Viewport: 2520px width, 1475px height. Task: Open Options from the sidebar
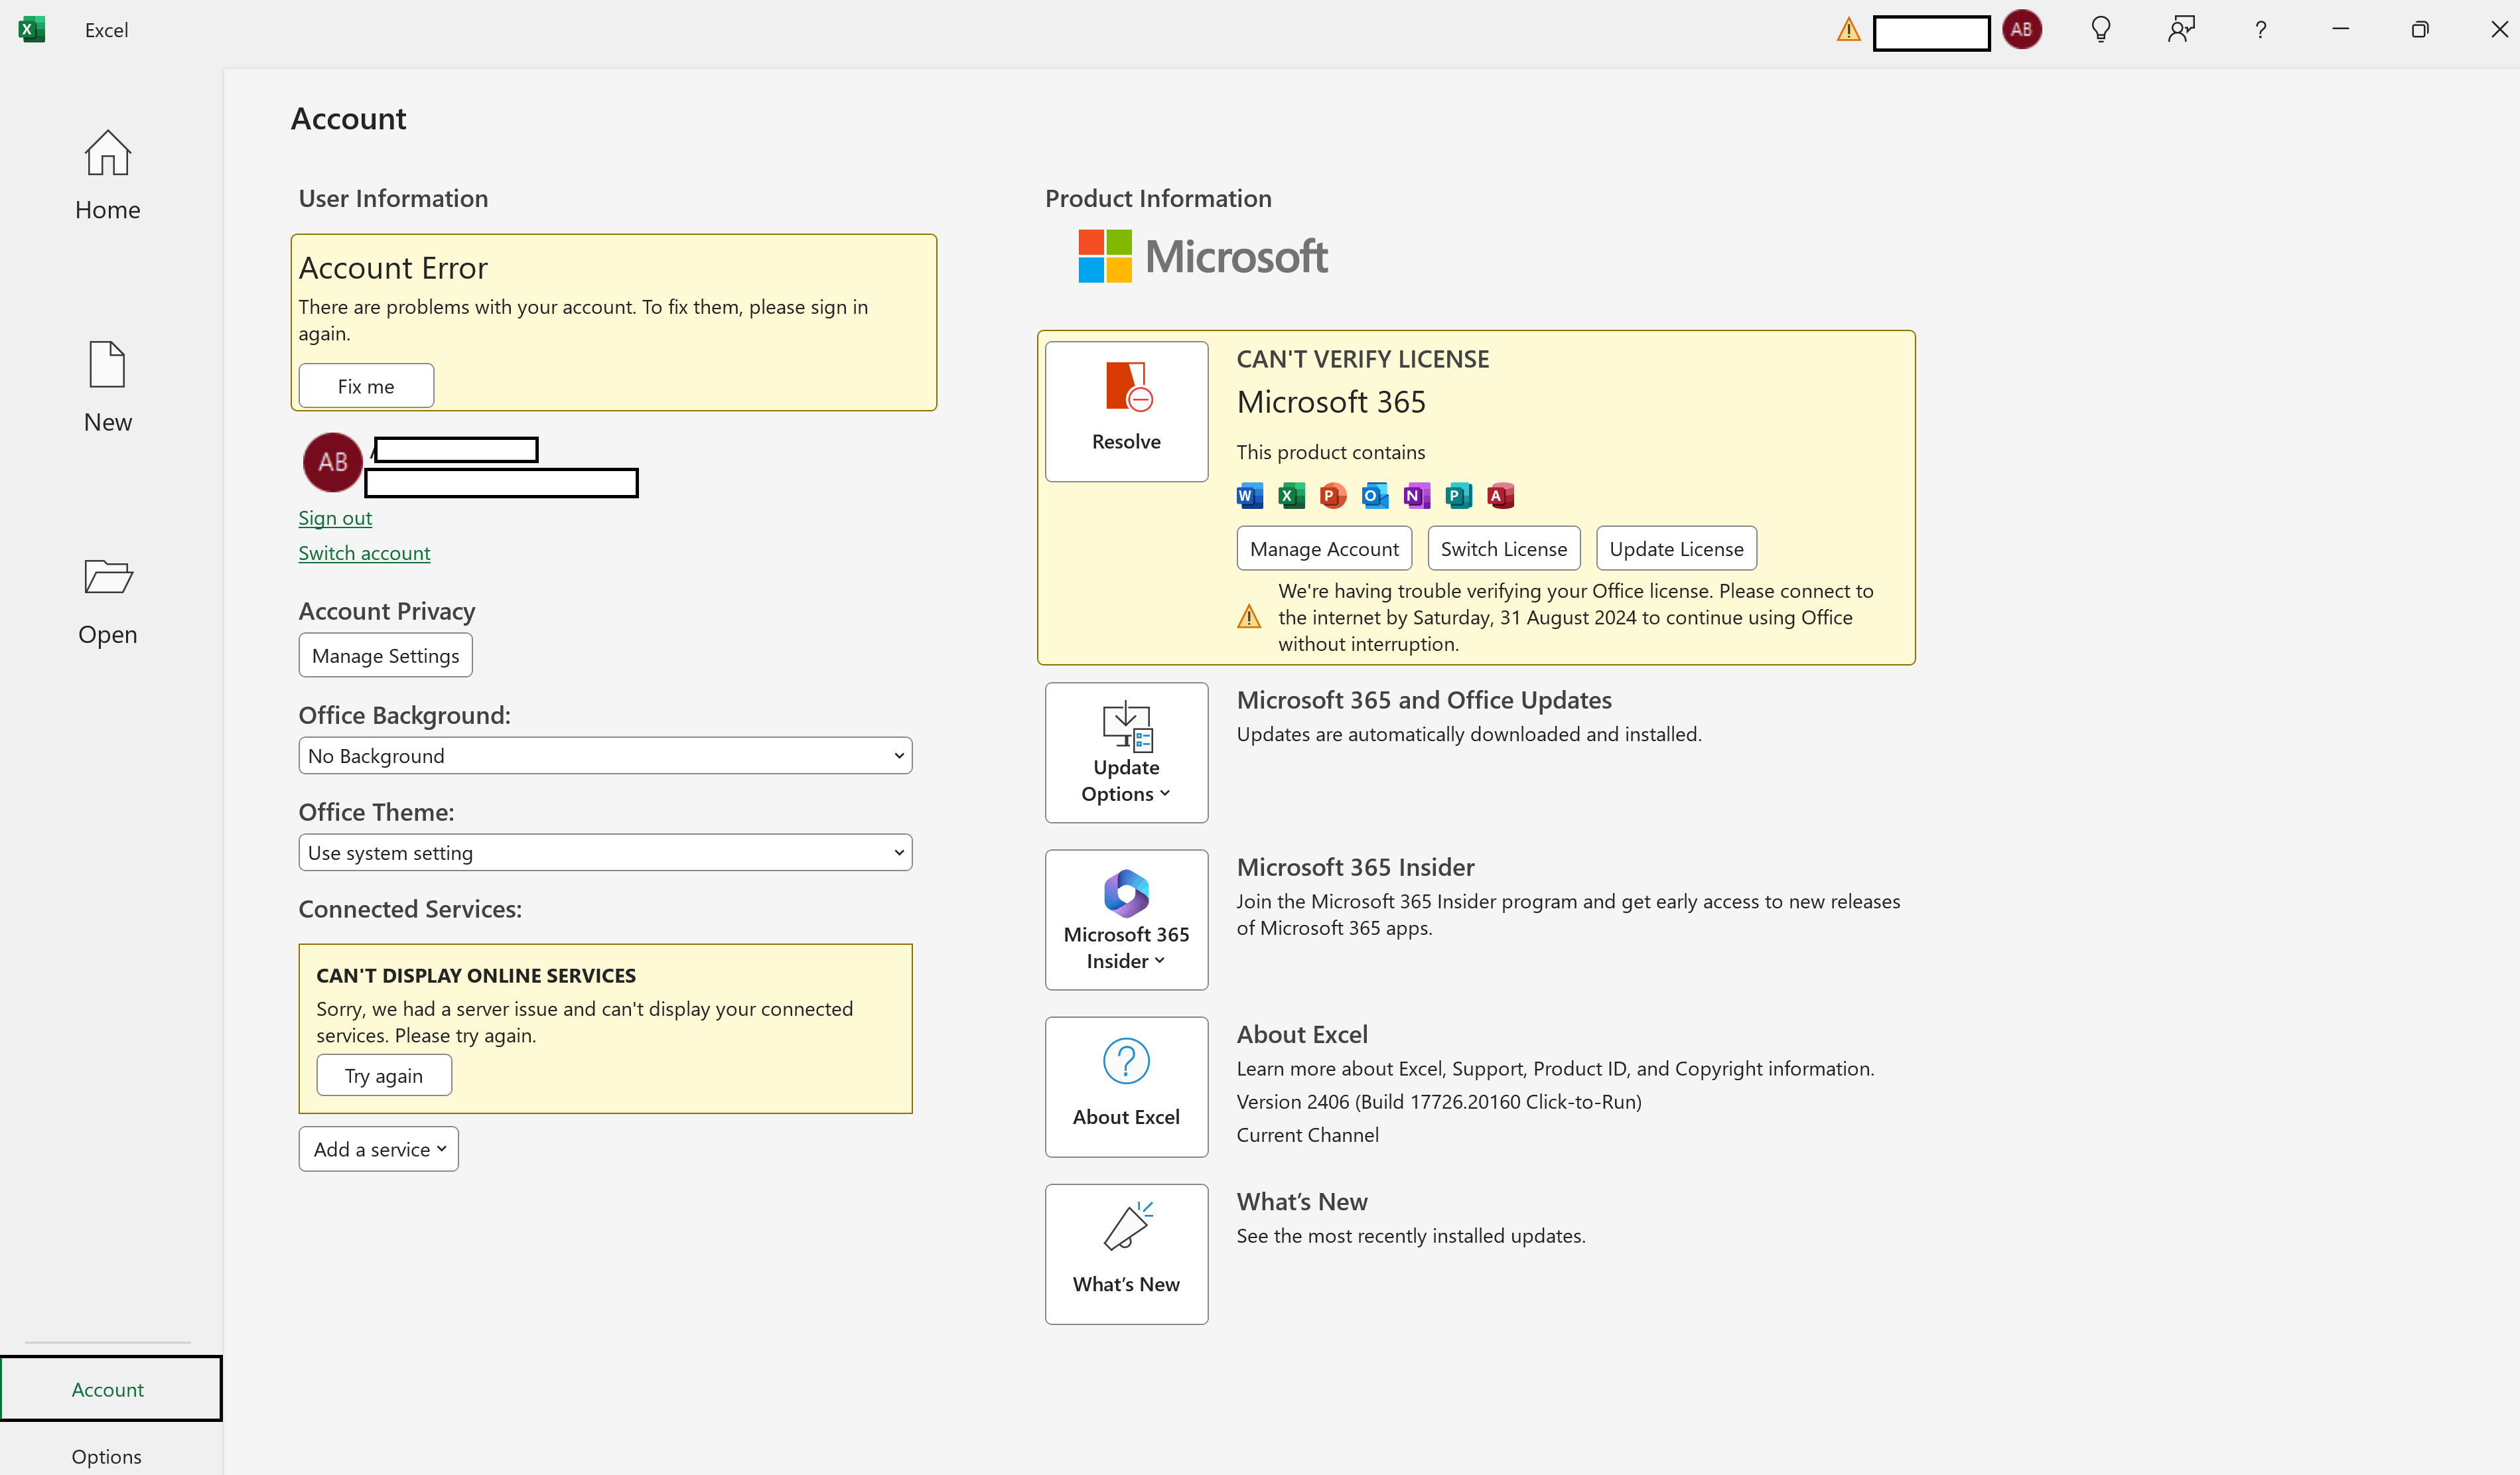[x=107, y=1456]
